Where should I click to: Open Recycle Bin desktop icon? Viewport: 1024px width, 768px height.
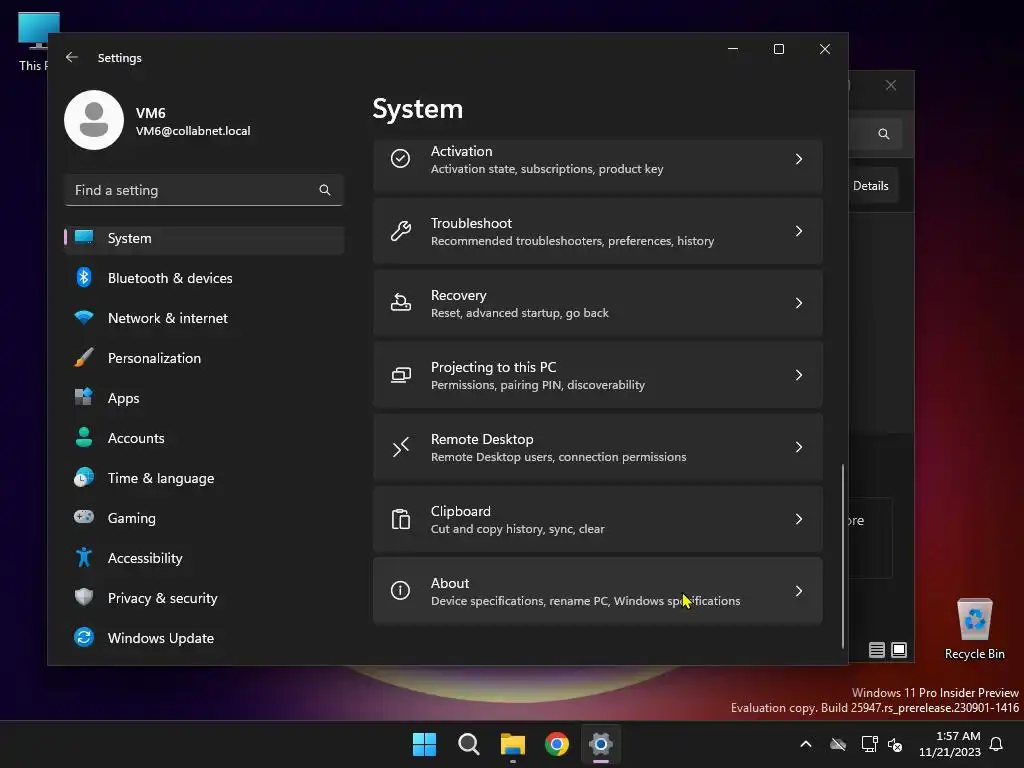(x=975, y=629)
